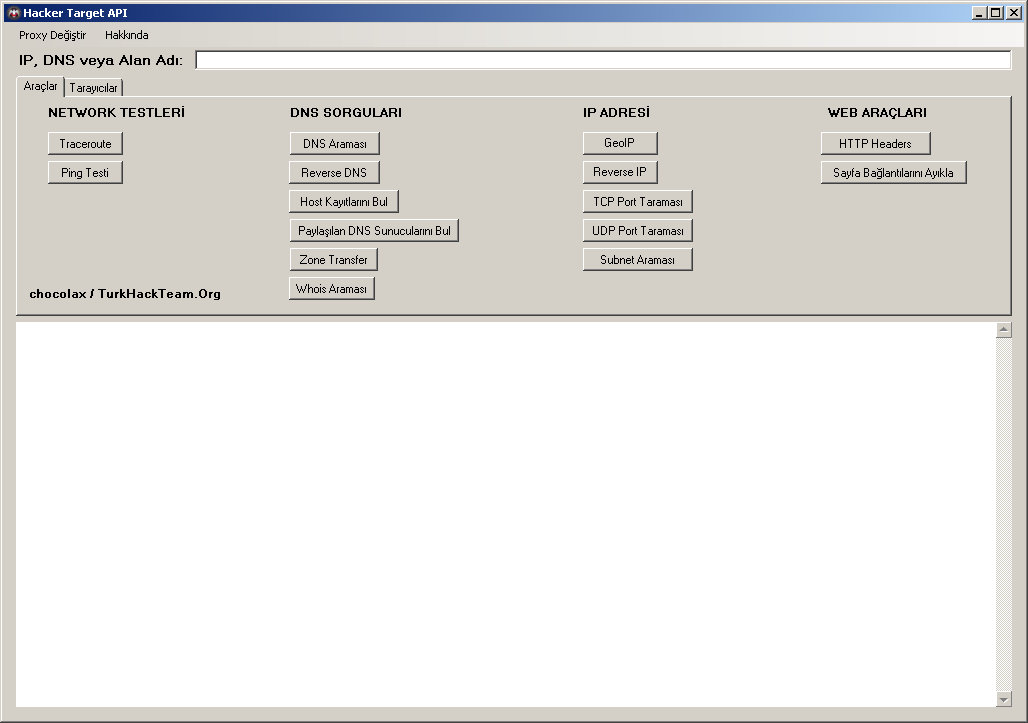Click the NETWORK TESTLERİ heading
Screen dimensions: 1028x723
point(117,112)
